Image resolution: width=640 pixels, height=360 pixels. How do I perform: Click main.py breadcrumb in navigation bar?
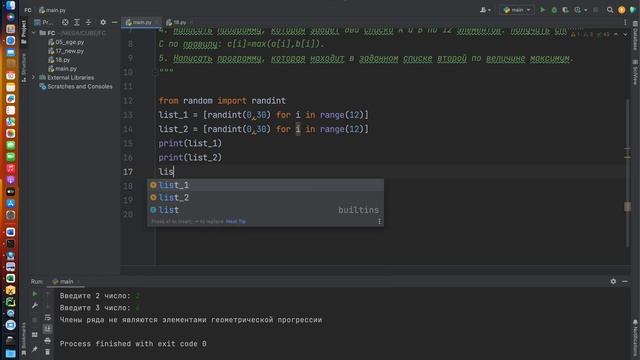click(52, 10)
